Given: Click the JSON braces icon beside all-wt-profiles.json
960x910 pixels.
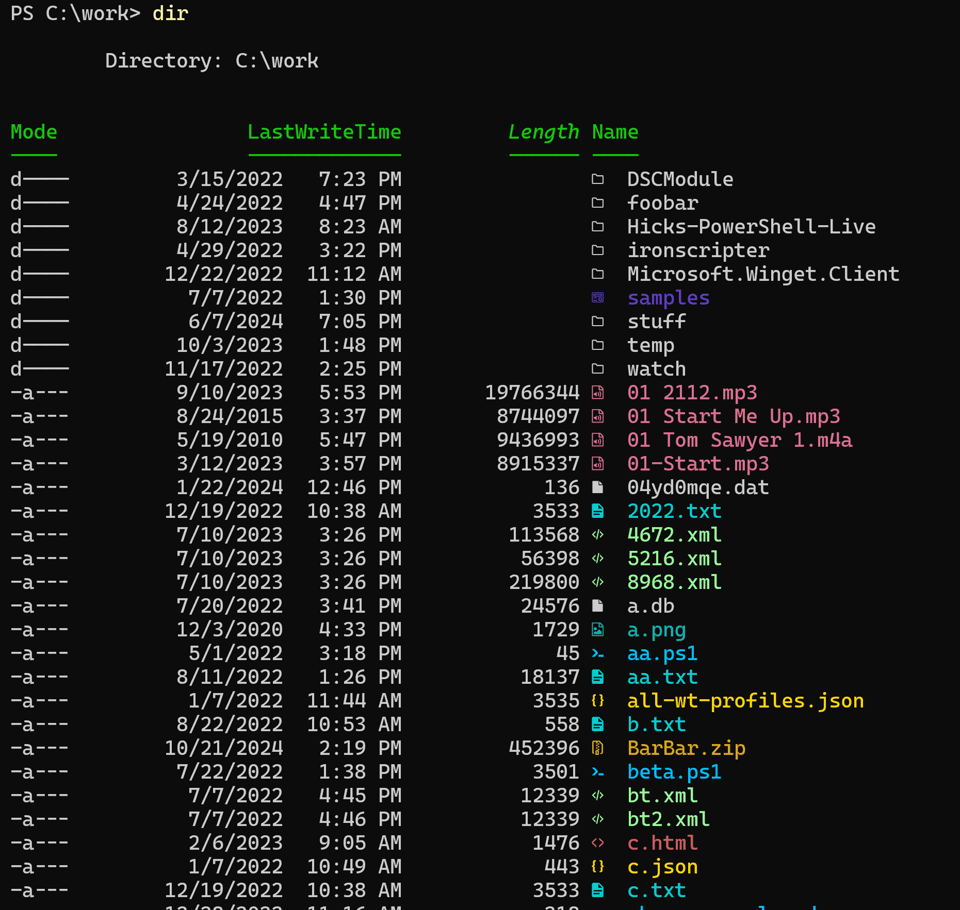Looking at the screenshot, I should (598, 701).
